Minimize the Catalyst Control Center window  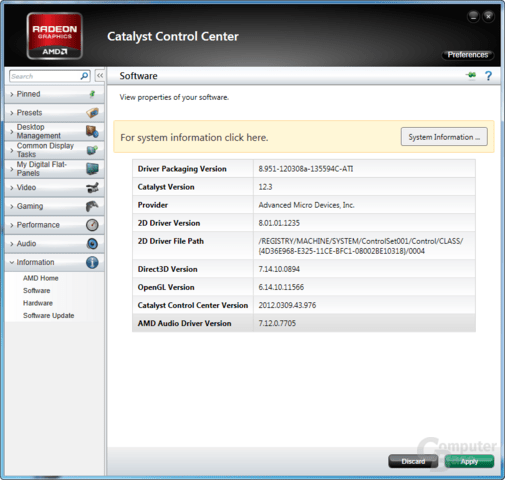pyautogui.click(x=473, y=16)
